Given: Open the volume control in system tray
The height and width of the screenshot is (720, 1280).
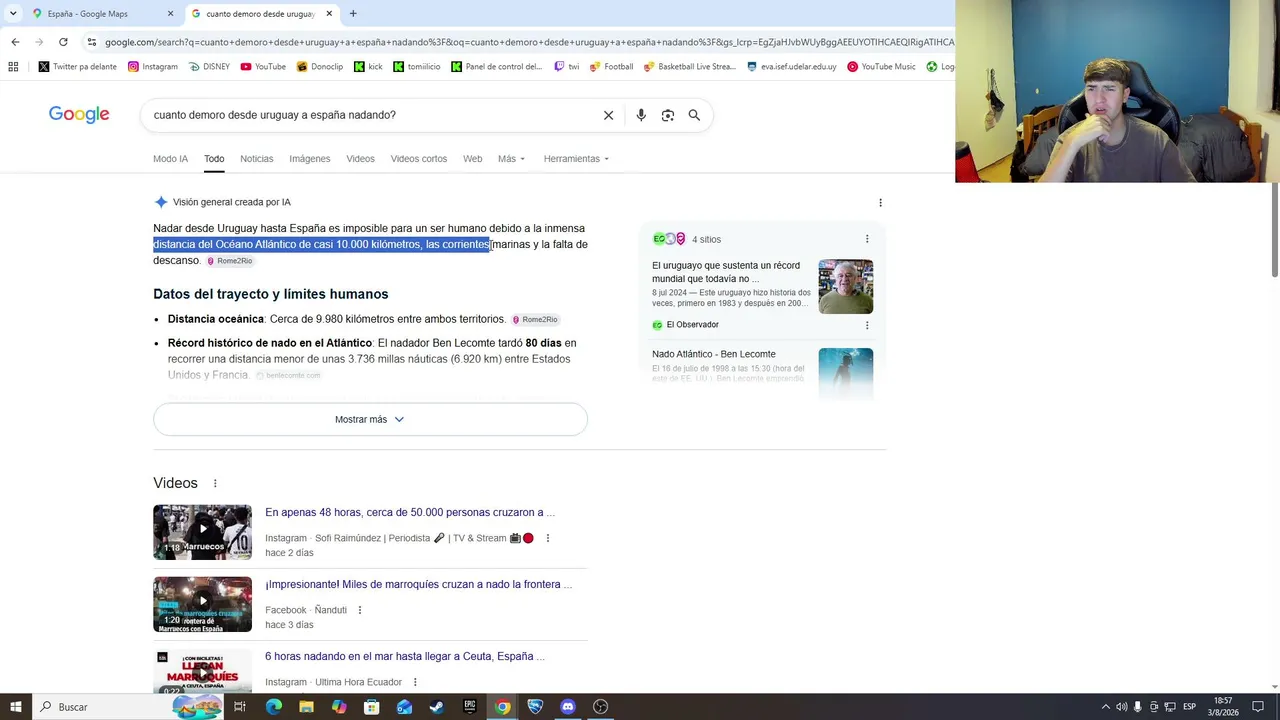Looking at the screenshot, I should (x=1121, y=707).
